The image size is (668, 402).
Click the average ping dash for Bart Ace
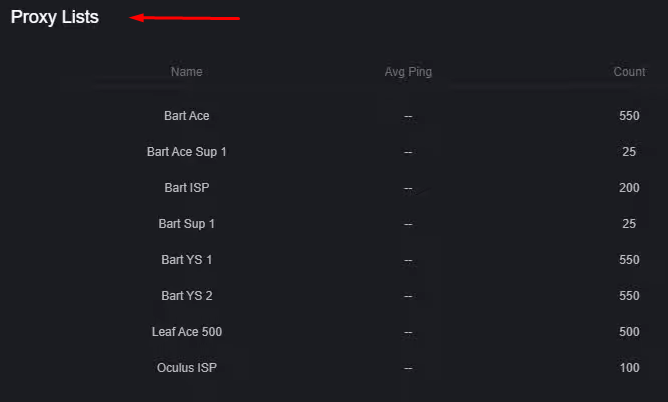[x=408, y=116]
